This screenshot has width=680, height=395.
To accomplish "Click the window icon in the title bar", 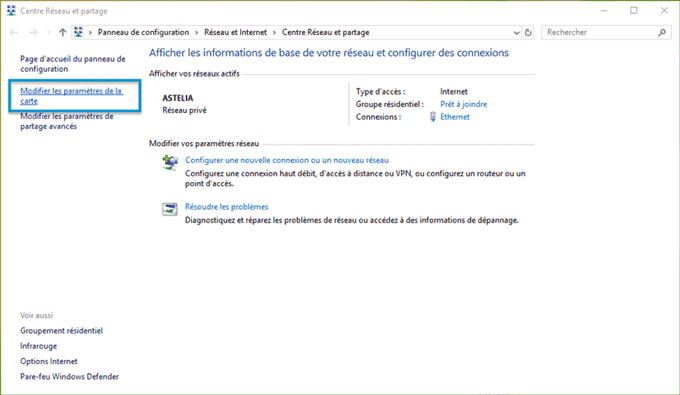I will point(11,11).
